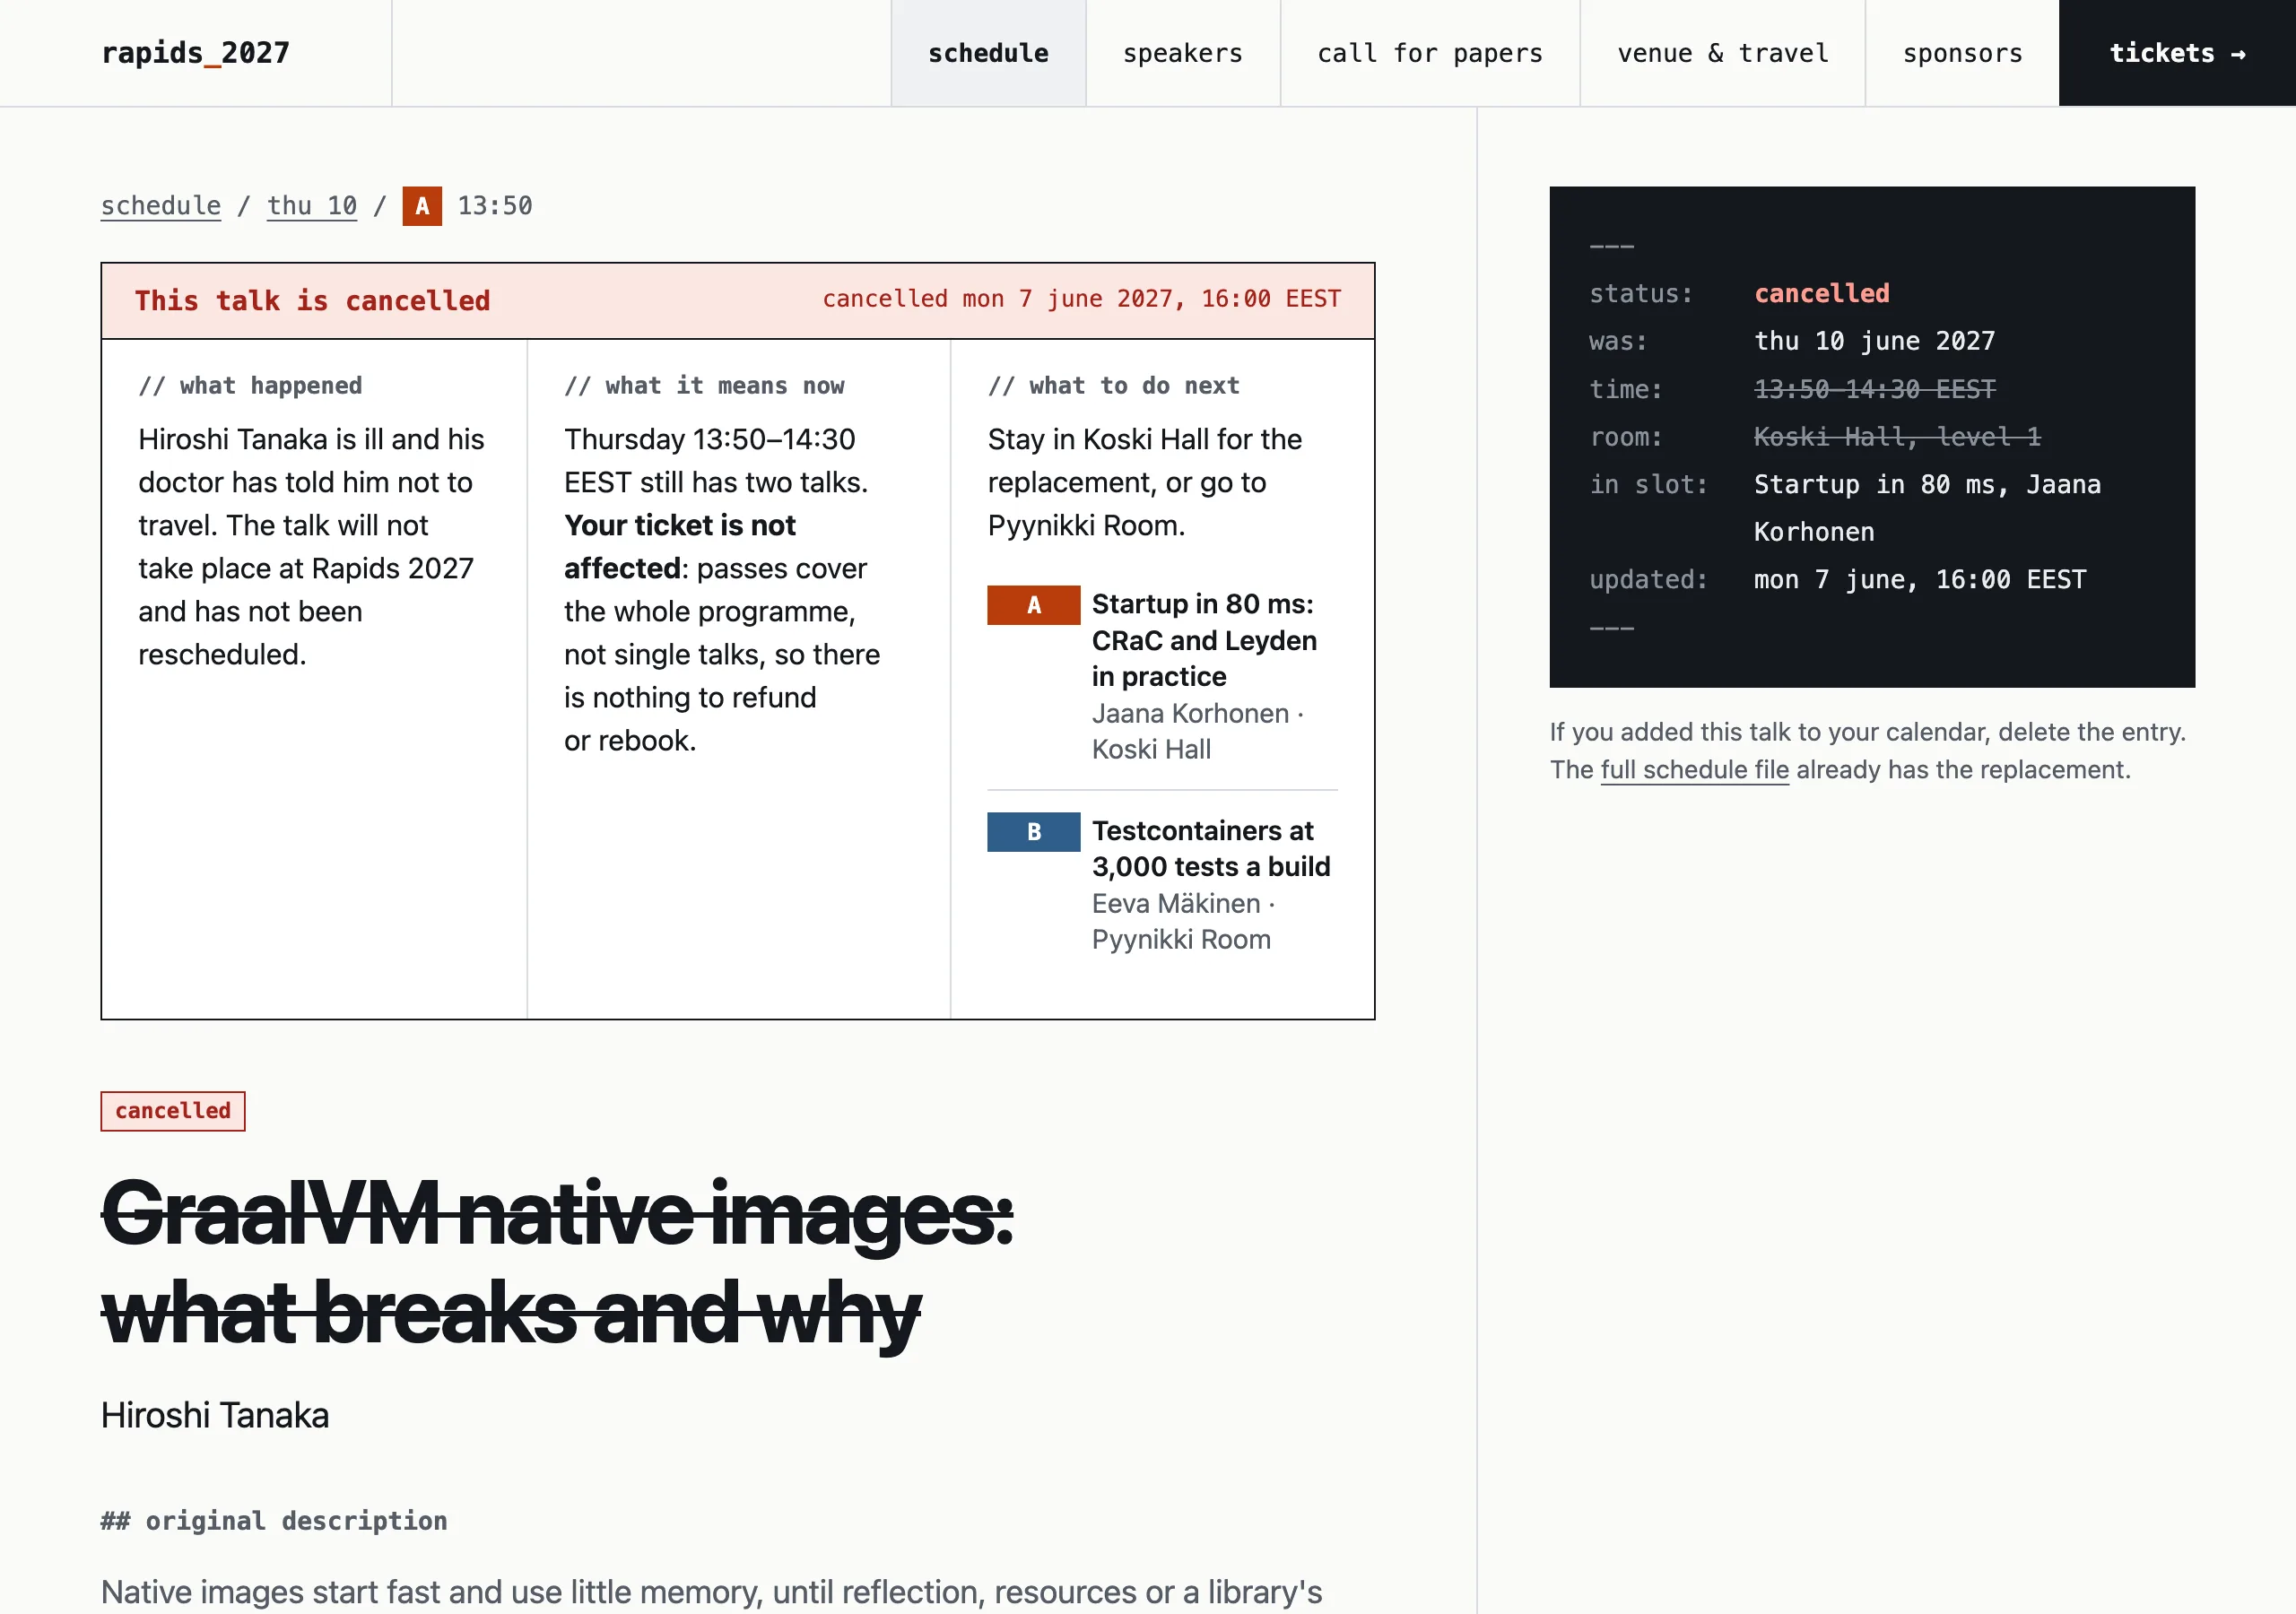
Task: Click speaker name Hiroshi Tanaka below title
Action: (215, 1416)
